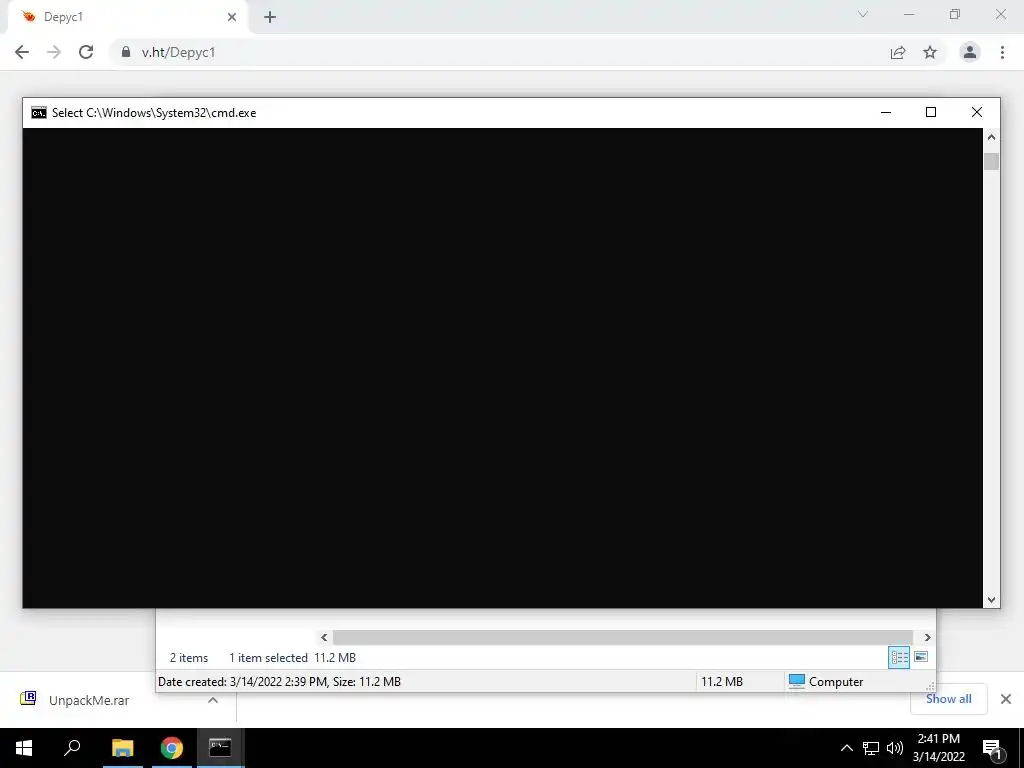The height and width of the screenshot is (768, 1024).
Task: Show hidden system tray icons
Action: pos(846,748)
